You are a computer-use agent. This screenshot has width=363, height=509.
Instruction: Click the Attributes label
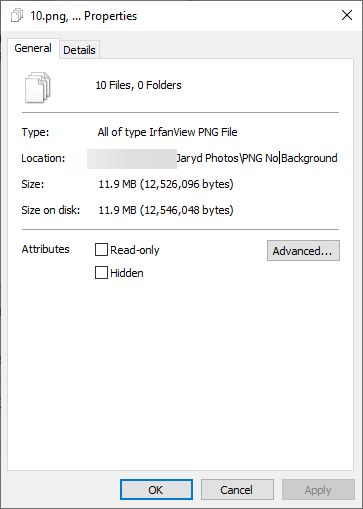tap(45, 249)
